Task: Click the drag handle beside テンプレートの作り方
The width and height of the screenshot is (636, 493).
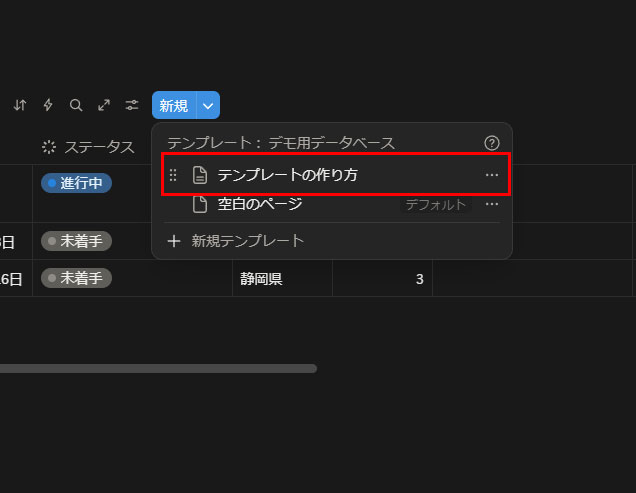Action: point(173,175)
